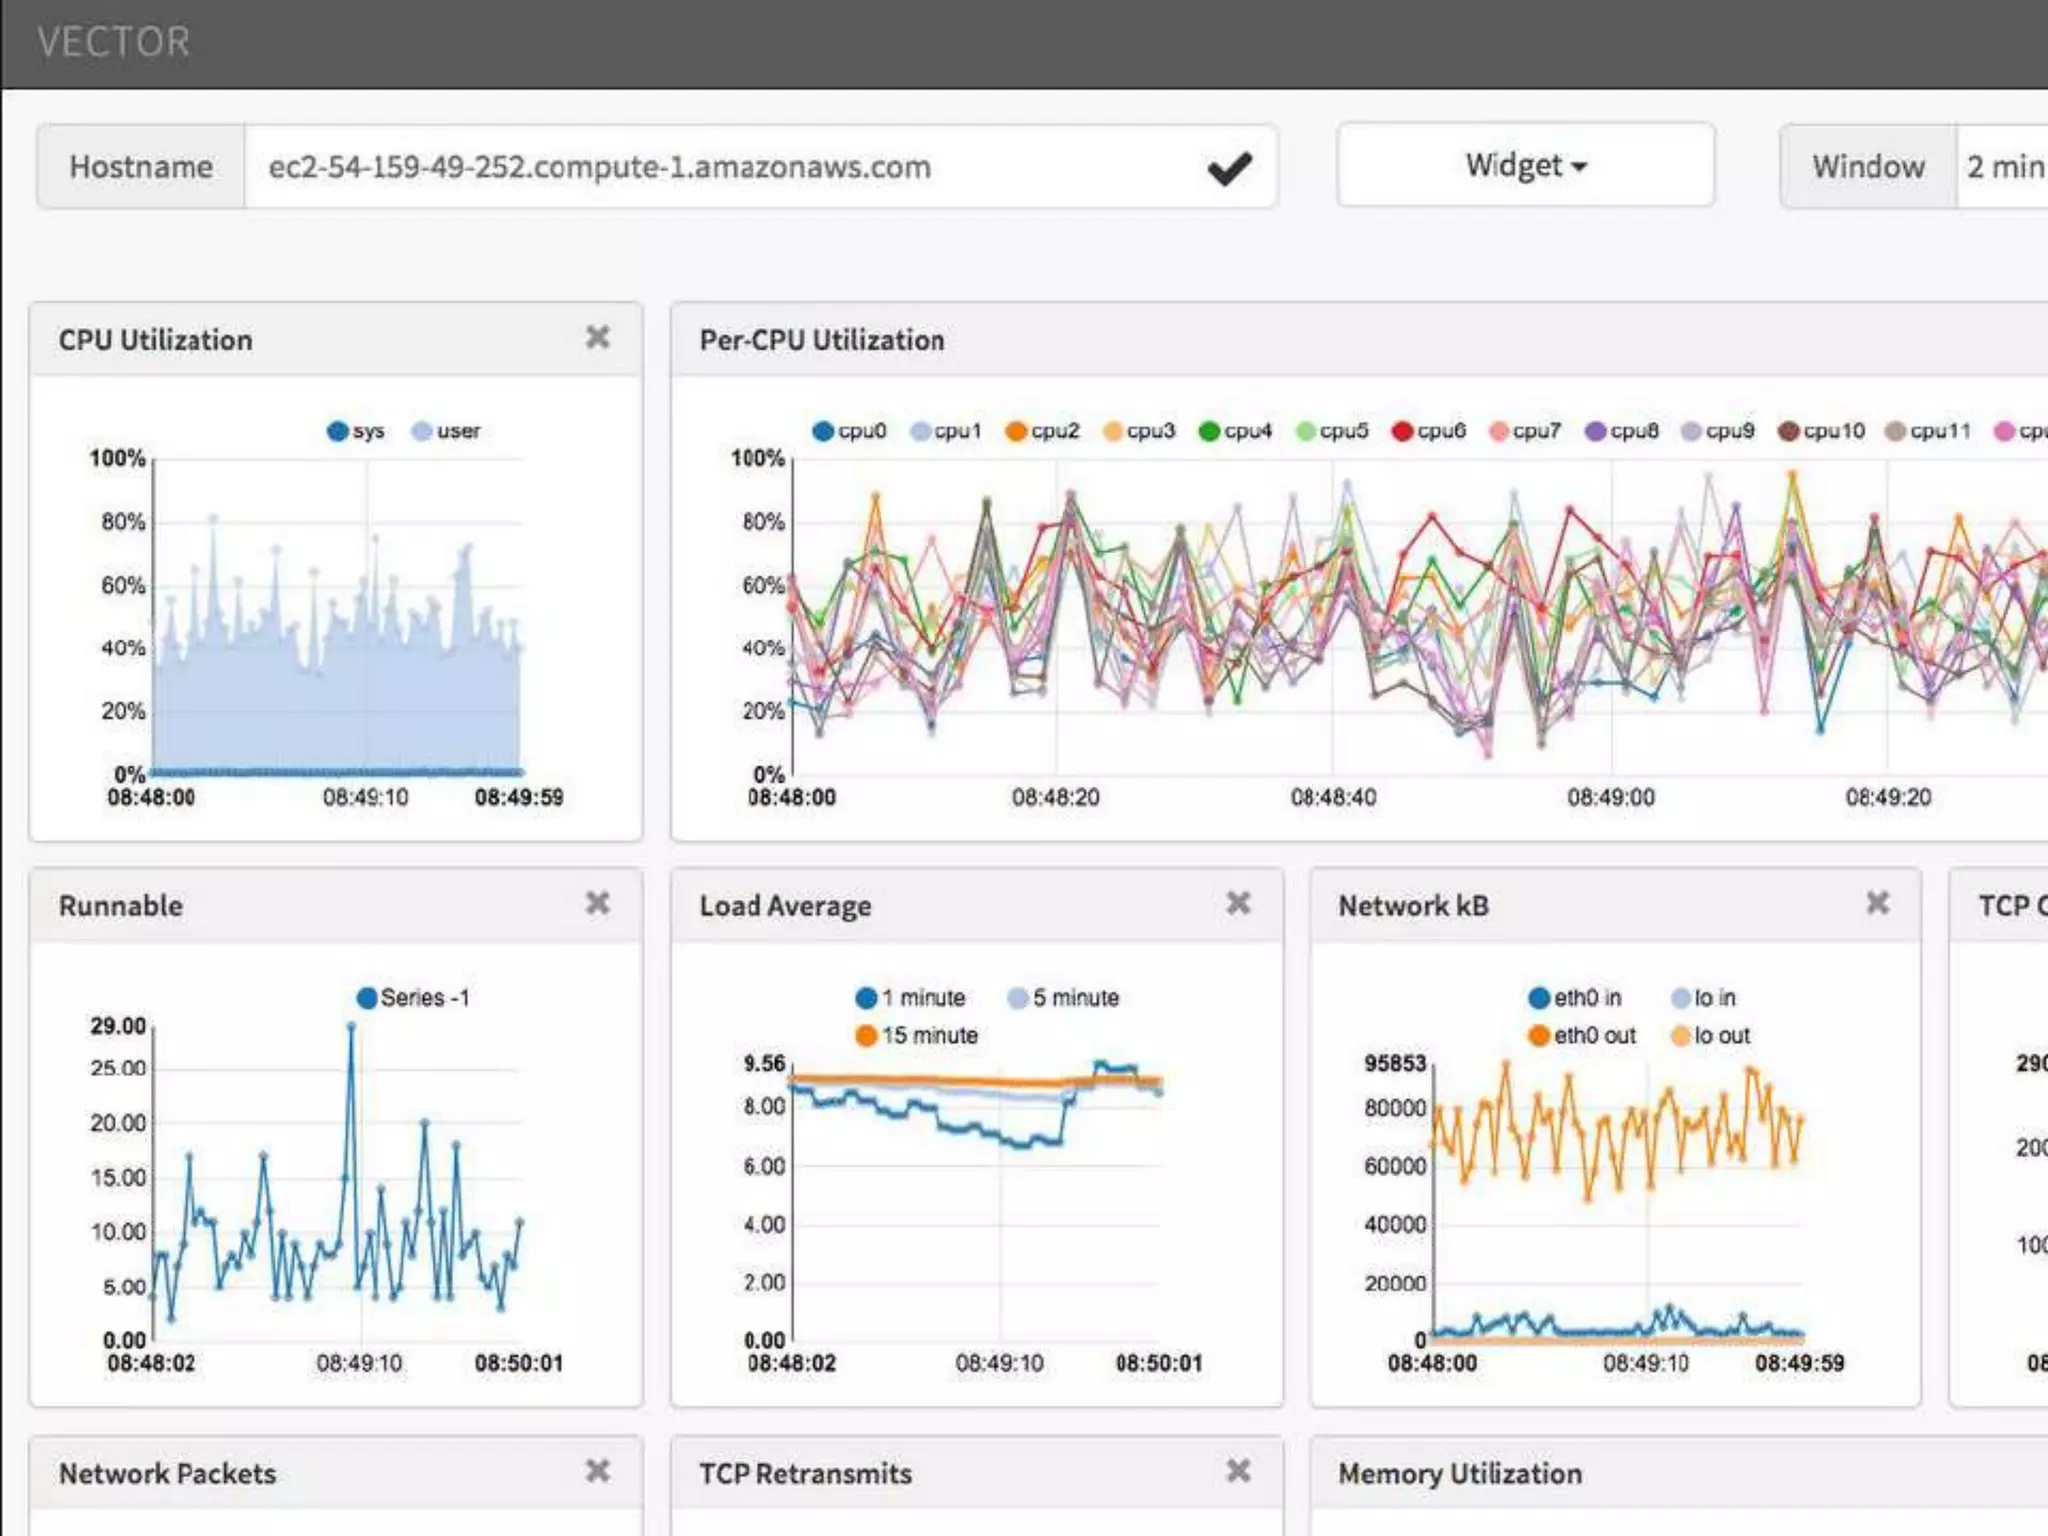Click the hostname confirm checkmark icon

(1229, 168)
